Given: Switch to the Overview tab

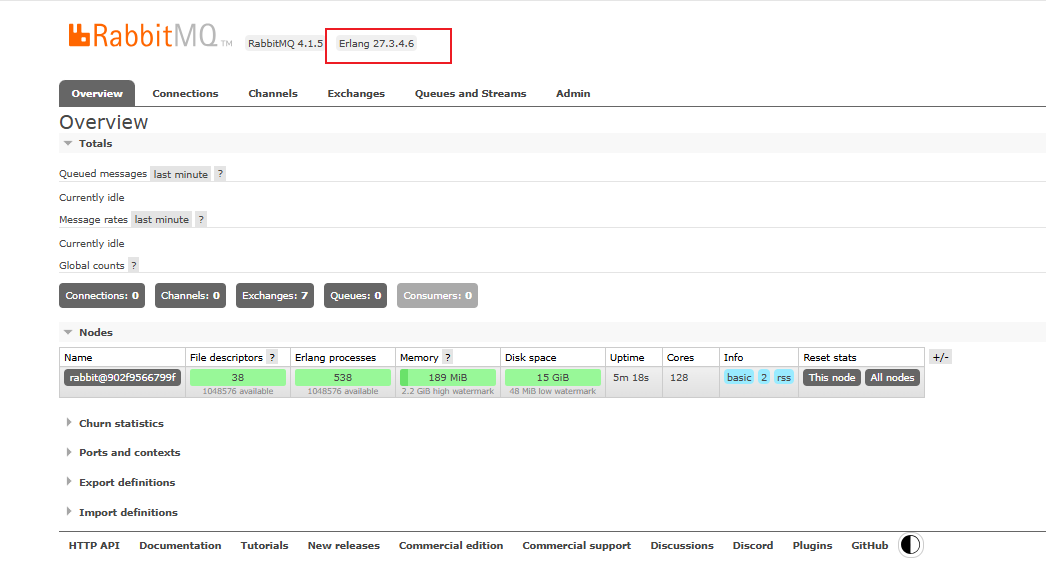Looking at the screenshot, I should click(x=97, y=93).
